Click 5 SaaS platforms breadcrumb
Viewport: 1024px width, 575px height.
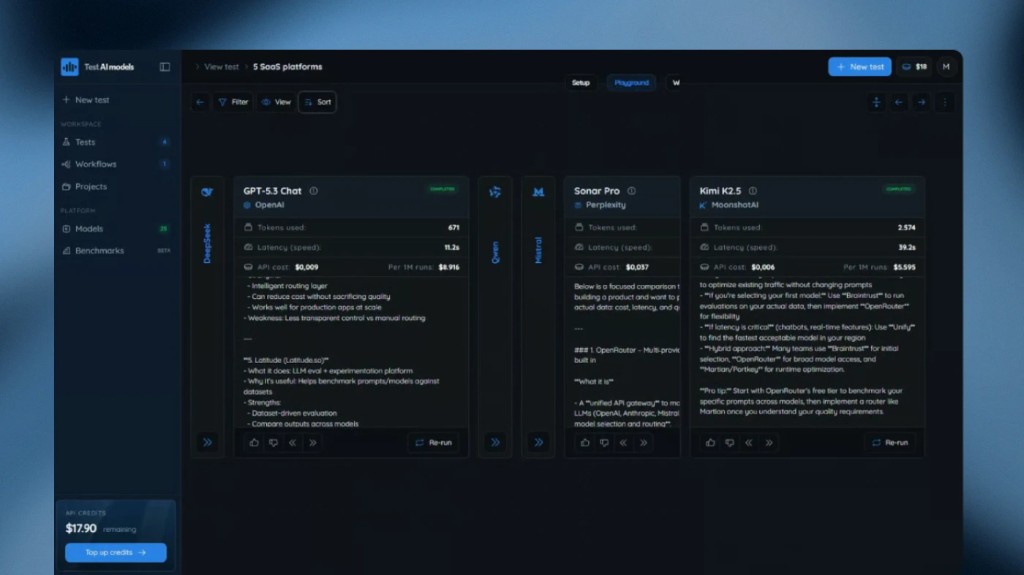(287, 67)
